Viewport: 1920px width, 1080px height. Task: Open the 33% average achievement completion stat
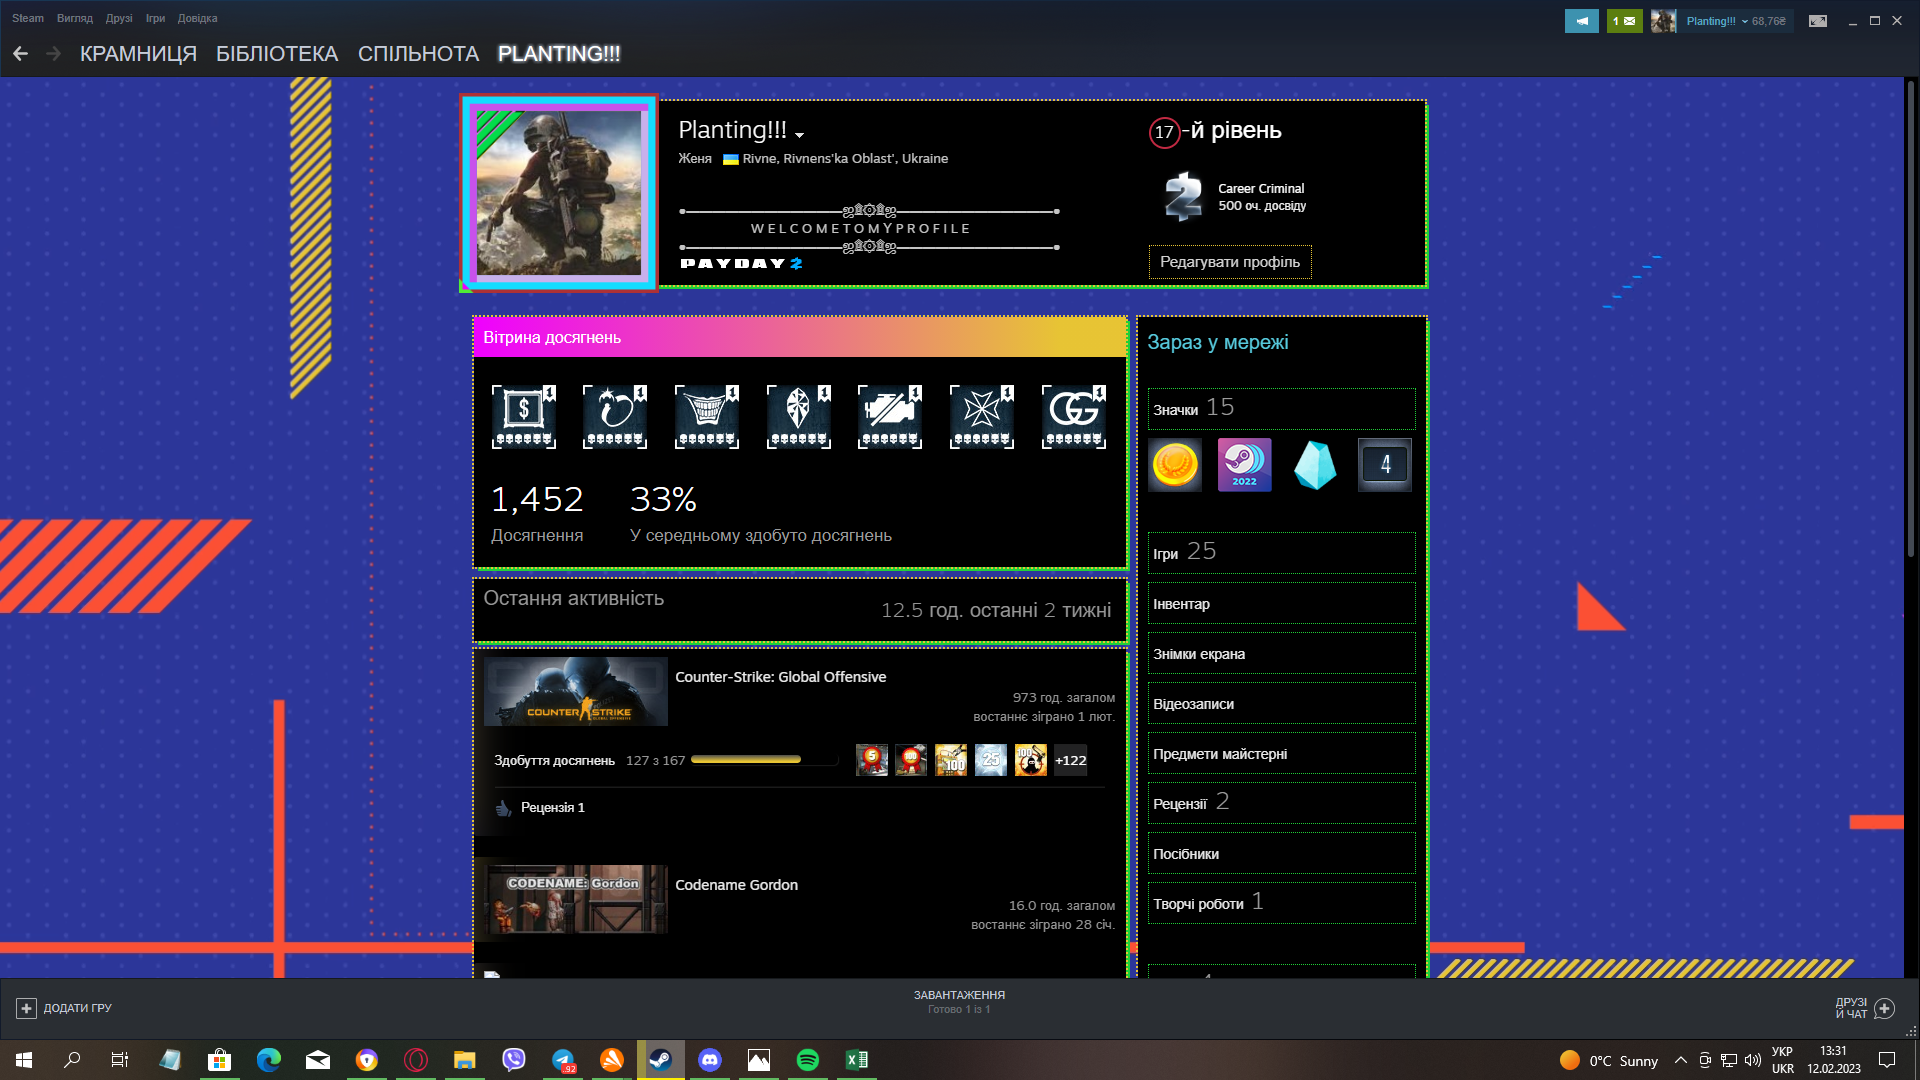760,514
